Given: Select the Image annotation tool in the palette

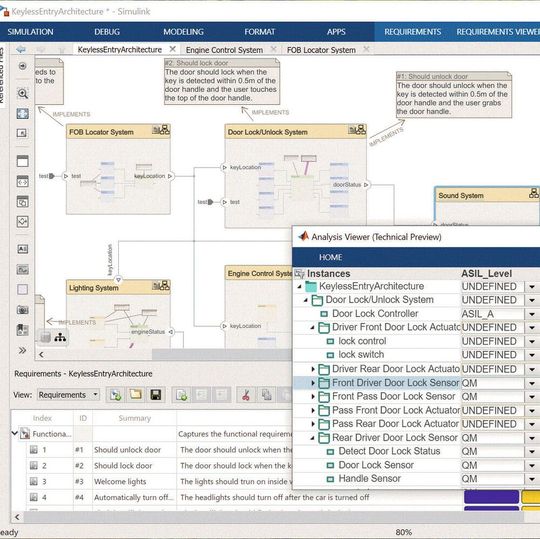Looking at the screenshot, I should pos(23,269).
